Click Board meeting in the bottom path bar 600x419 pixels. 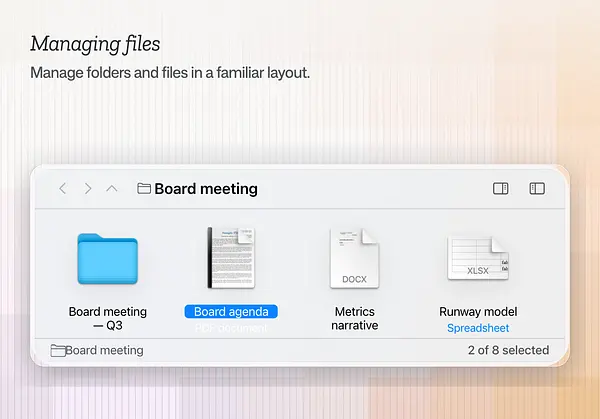(104, 350)
